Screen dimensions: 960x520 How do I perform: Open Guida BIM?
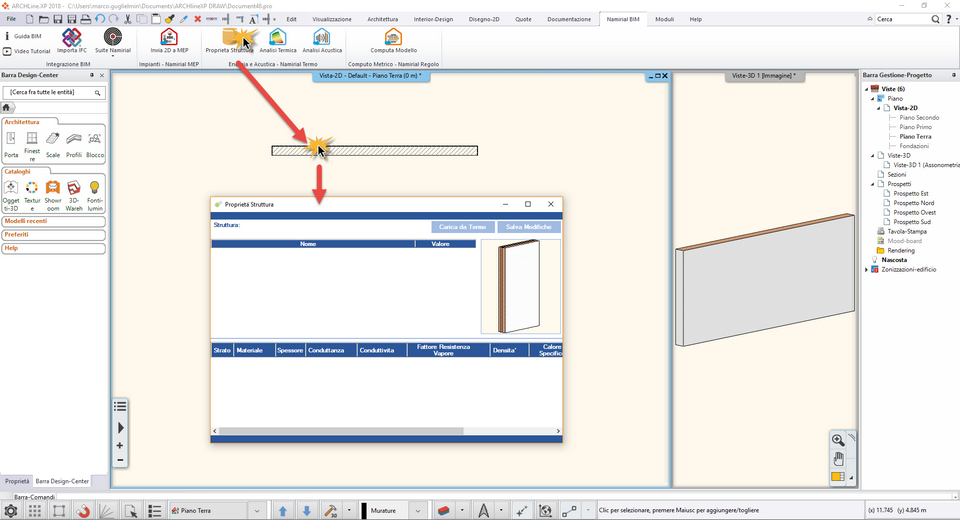tap(23, 36)
